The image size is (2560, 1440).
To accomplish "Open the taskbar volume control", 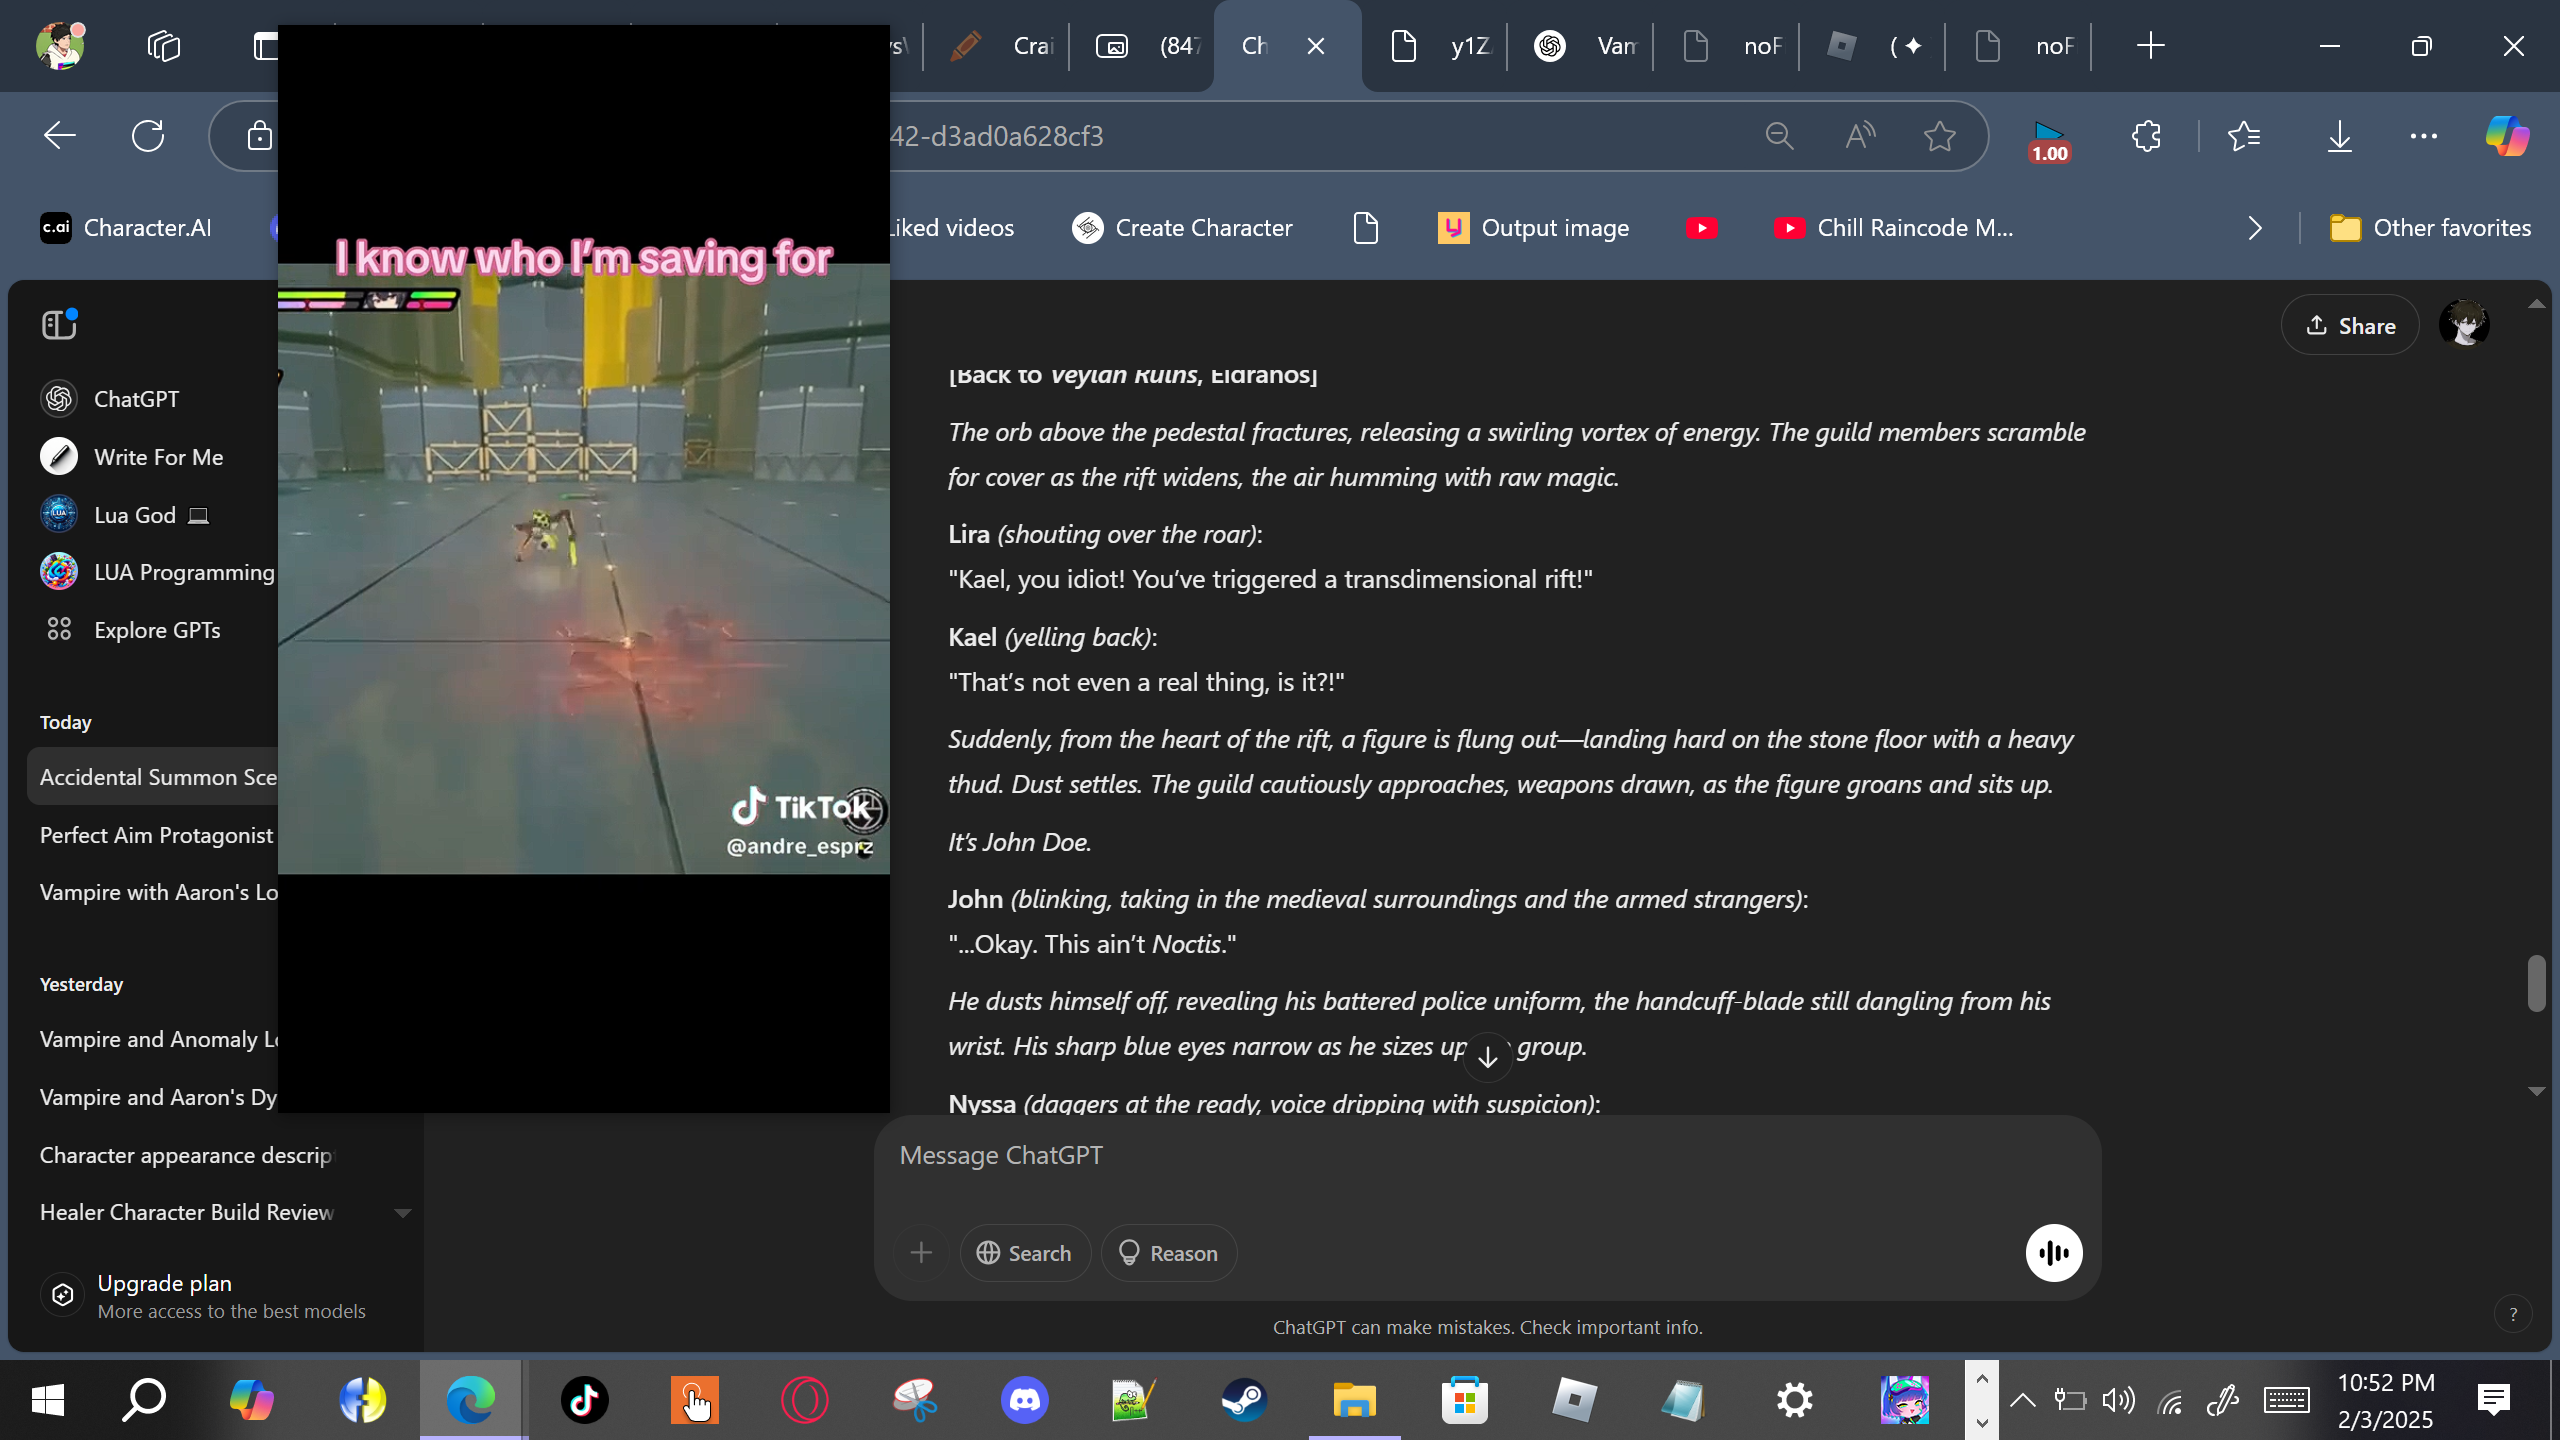I will click(x=2118, y=1400).
